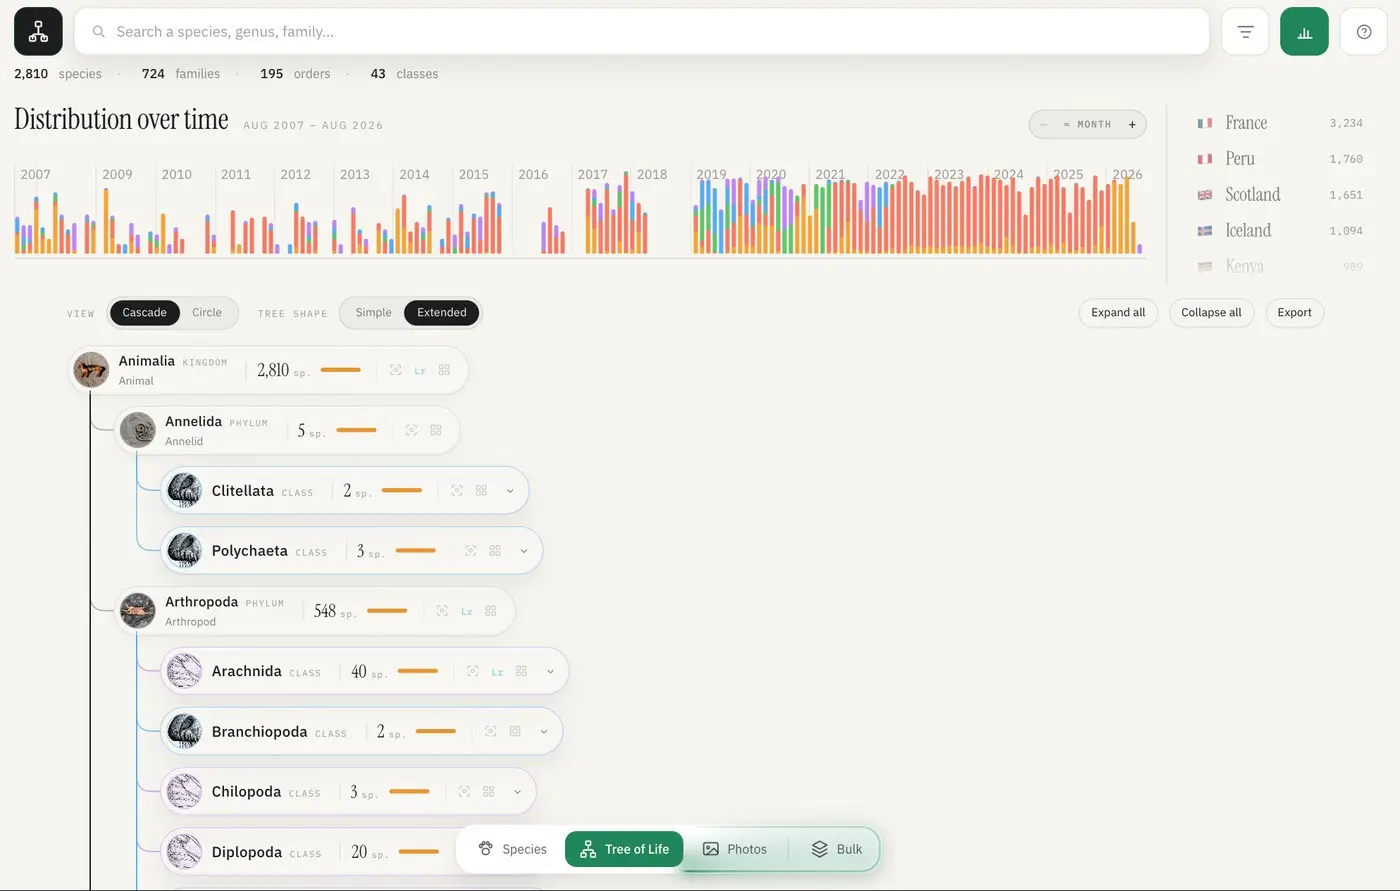Toggle the green distribution chart button
Screen dimensions: 1400x891
point(1304,32)
